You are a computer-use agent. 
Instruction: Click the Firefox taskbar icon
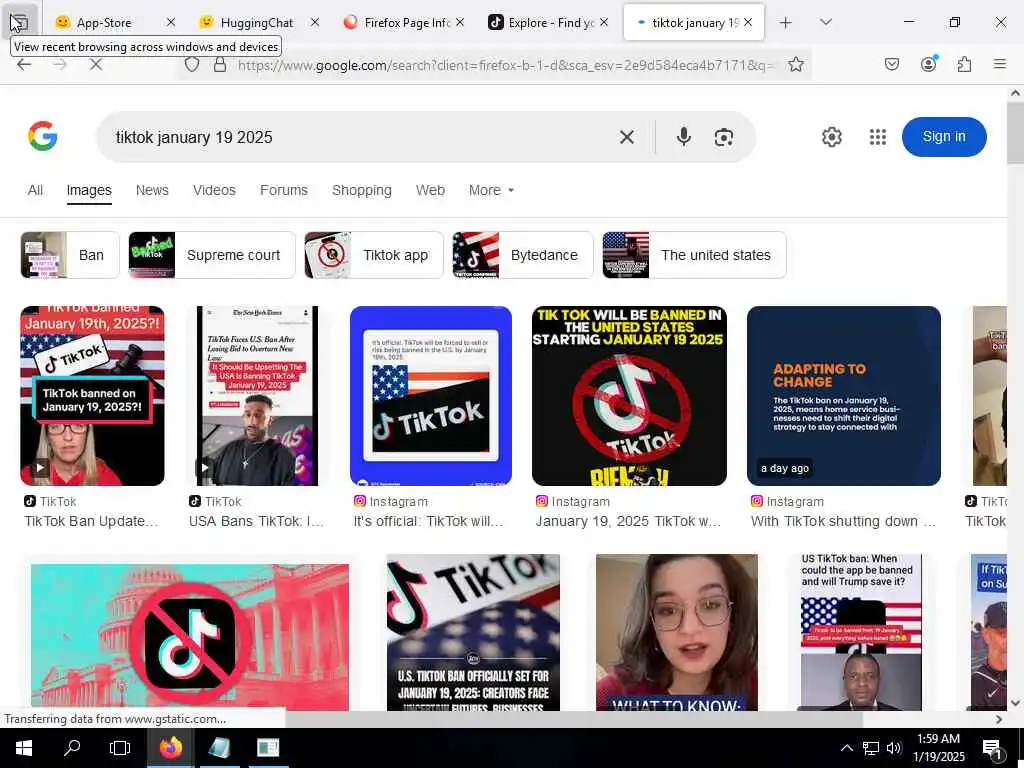coord(170,748)
